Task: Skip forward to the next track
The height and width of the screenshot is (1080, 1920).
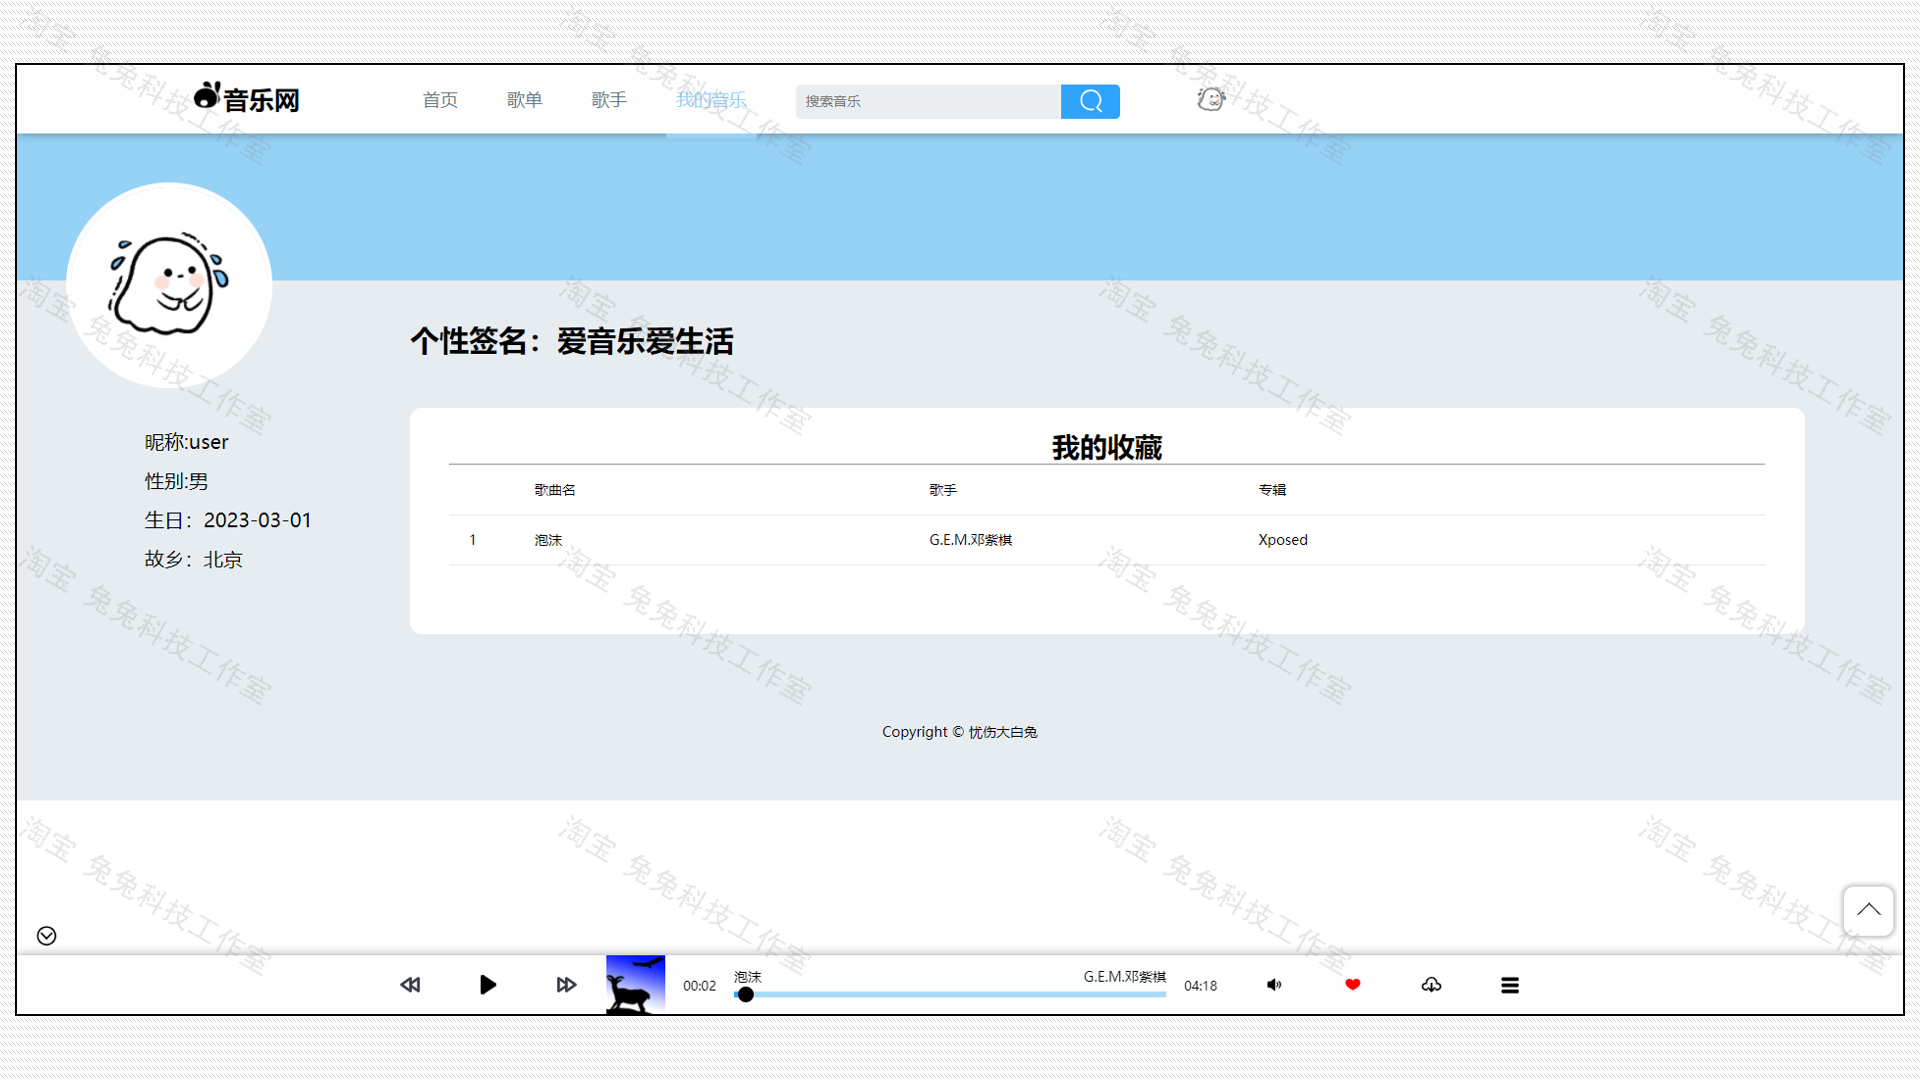Action: pyautogui.click(x=566, y=984)
